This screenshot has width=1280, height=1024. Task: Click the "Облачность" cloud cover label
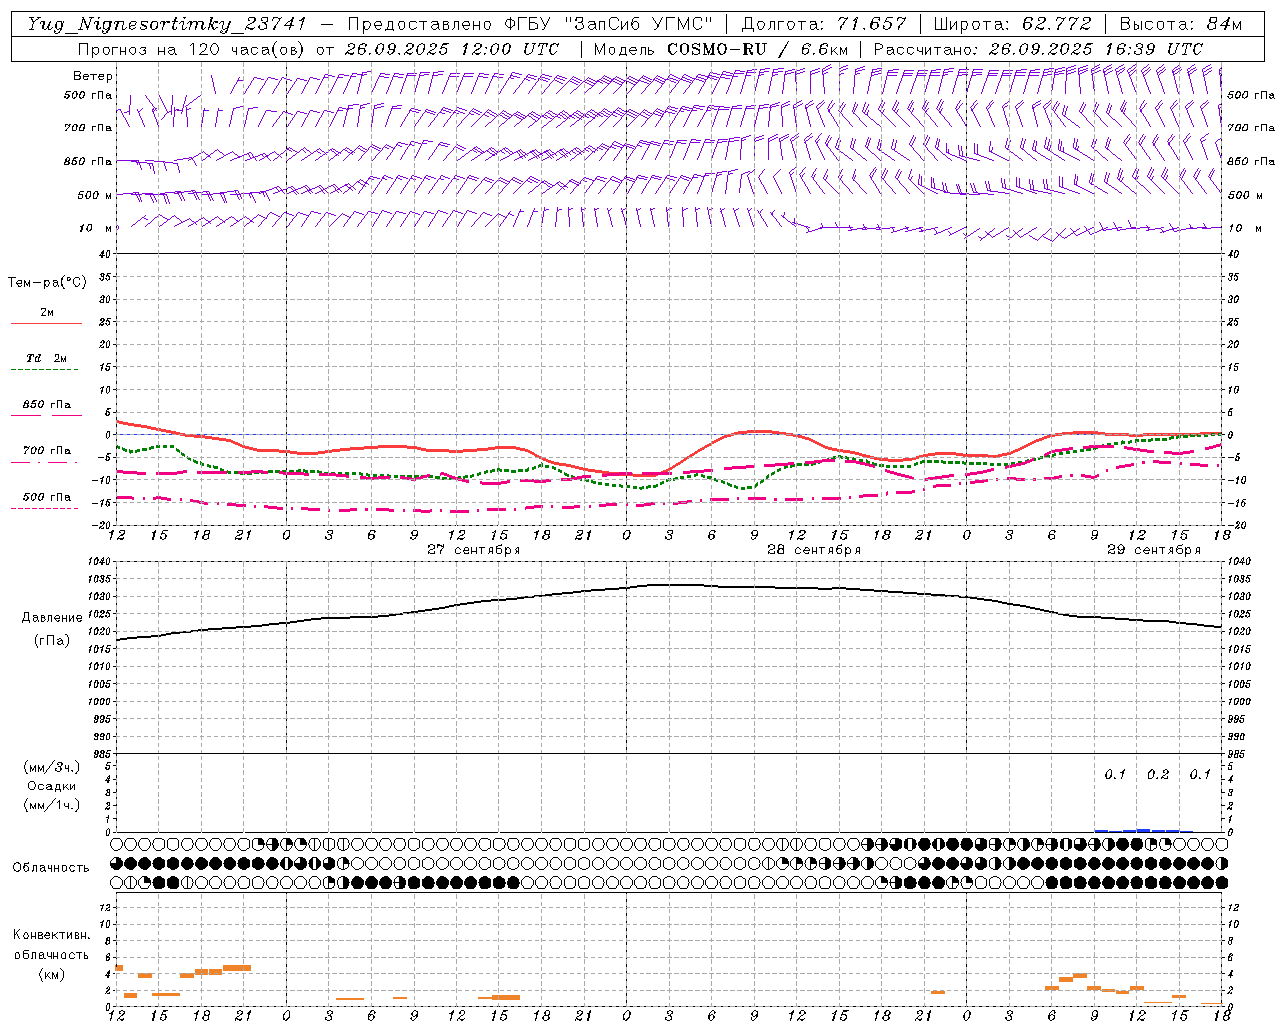(51, 868)
